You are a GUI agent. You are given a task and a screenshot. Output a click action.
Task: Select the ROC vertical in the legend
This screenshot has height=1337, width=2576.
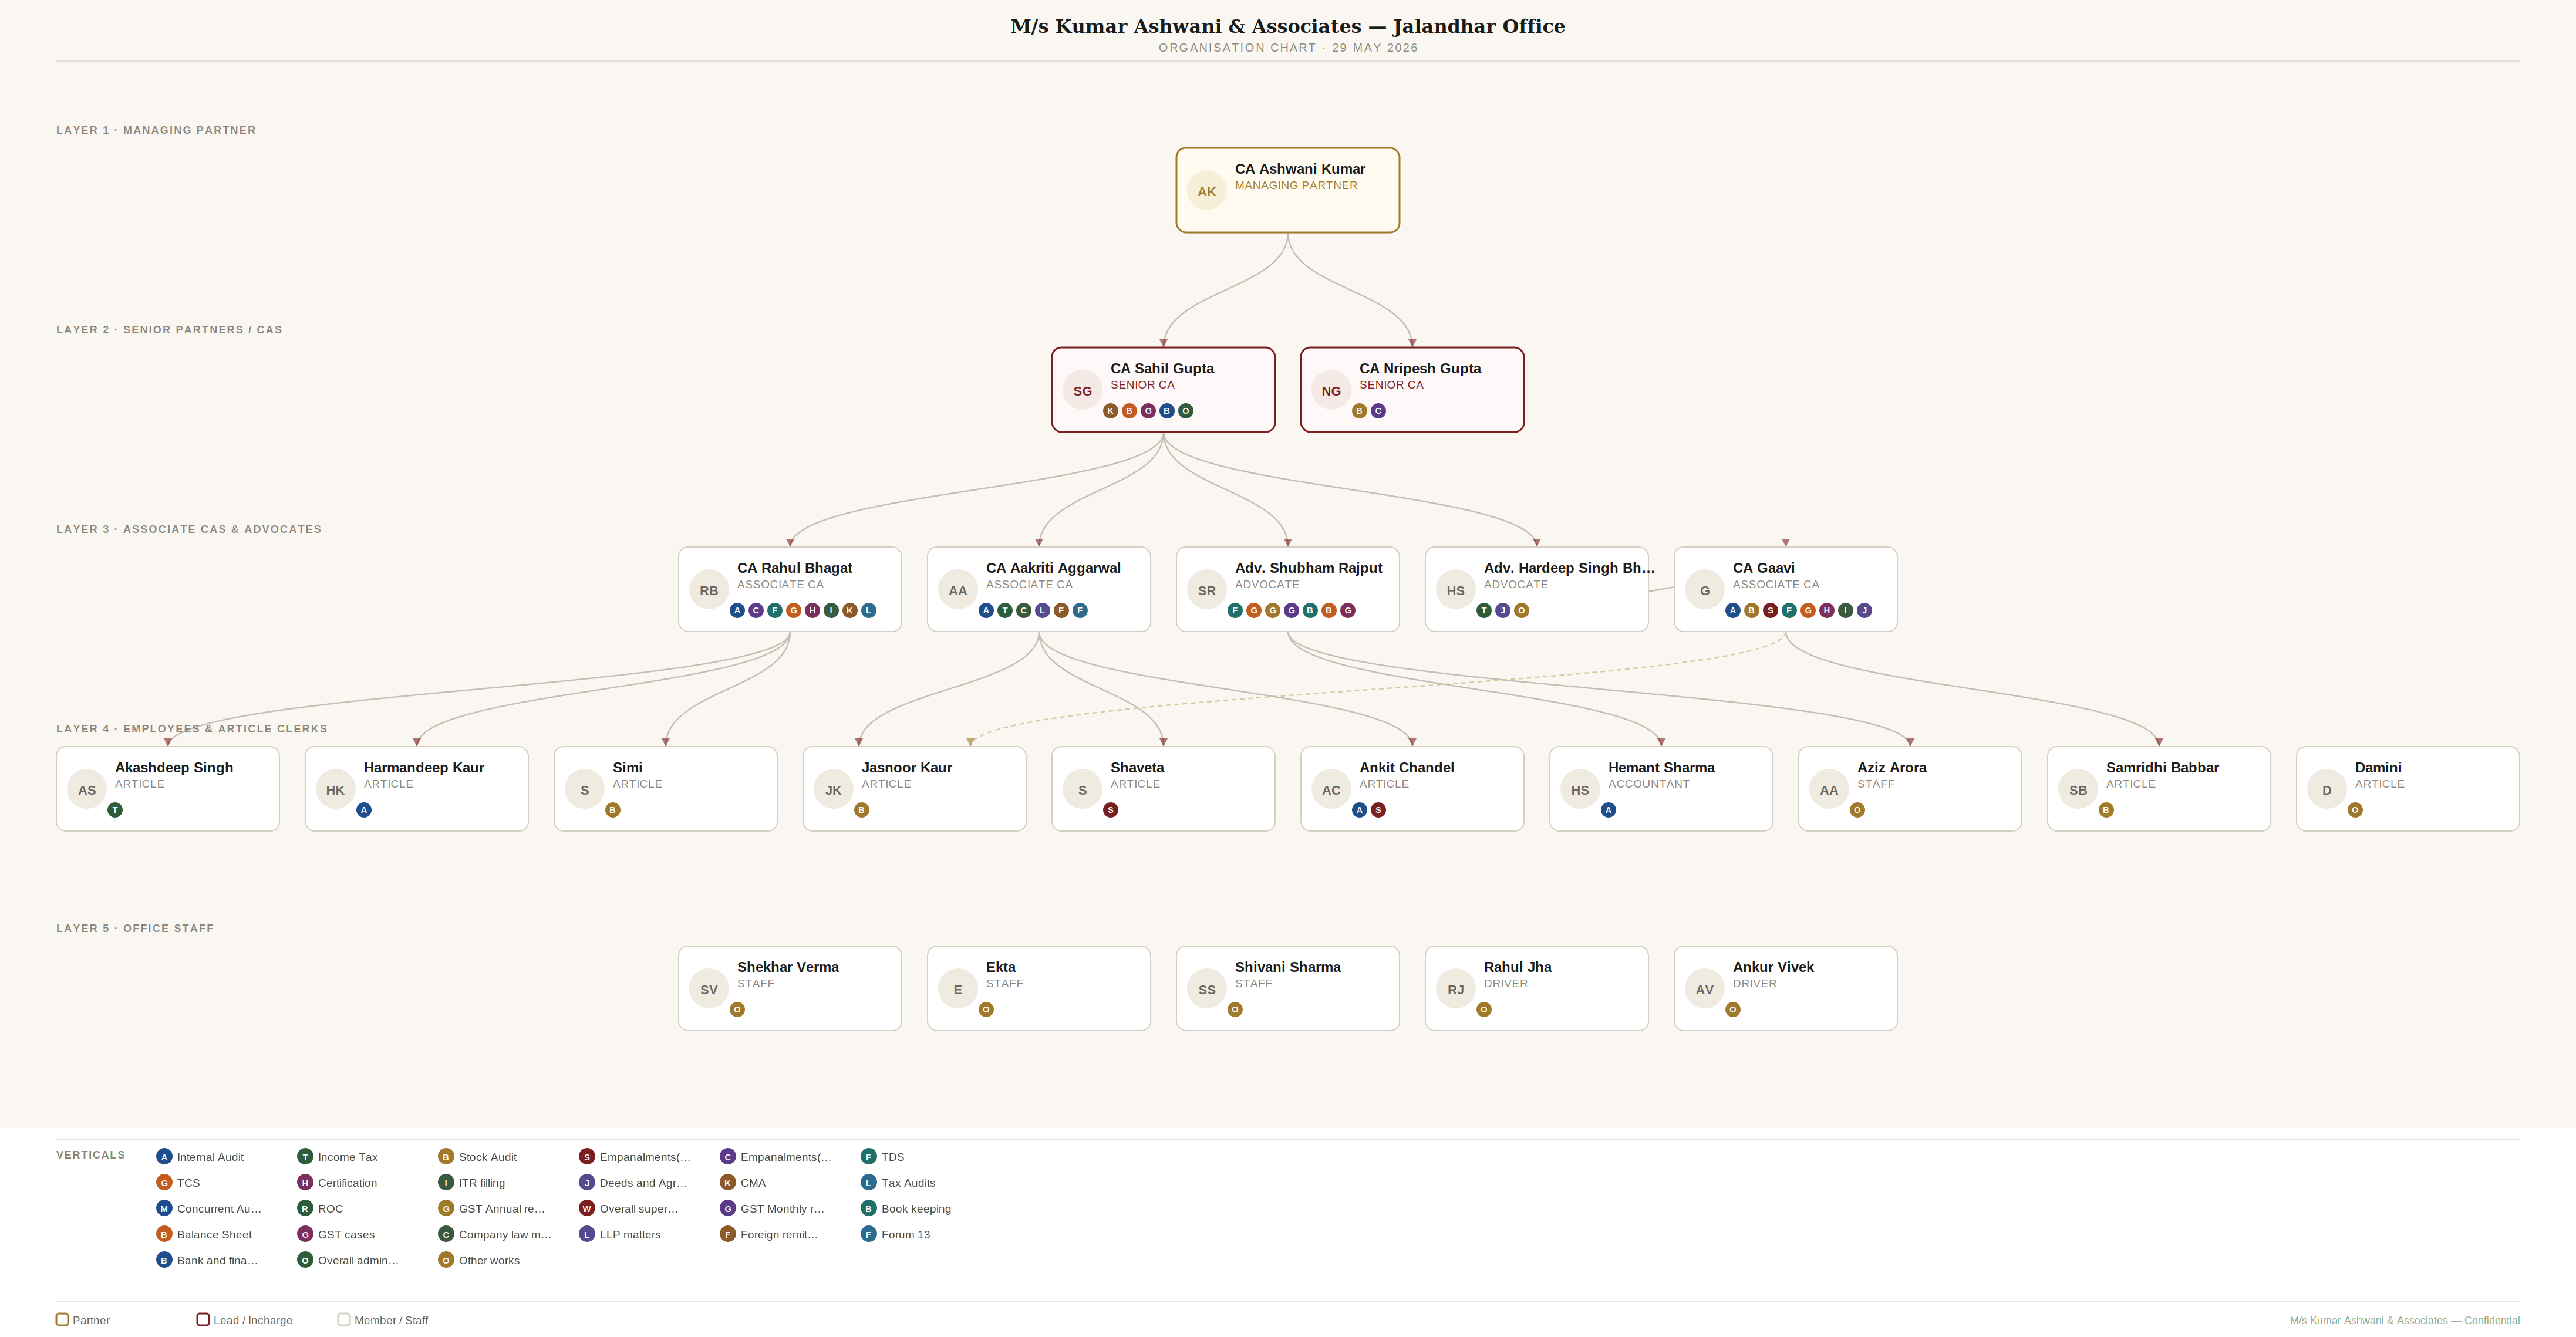320,1209
